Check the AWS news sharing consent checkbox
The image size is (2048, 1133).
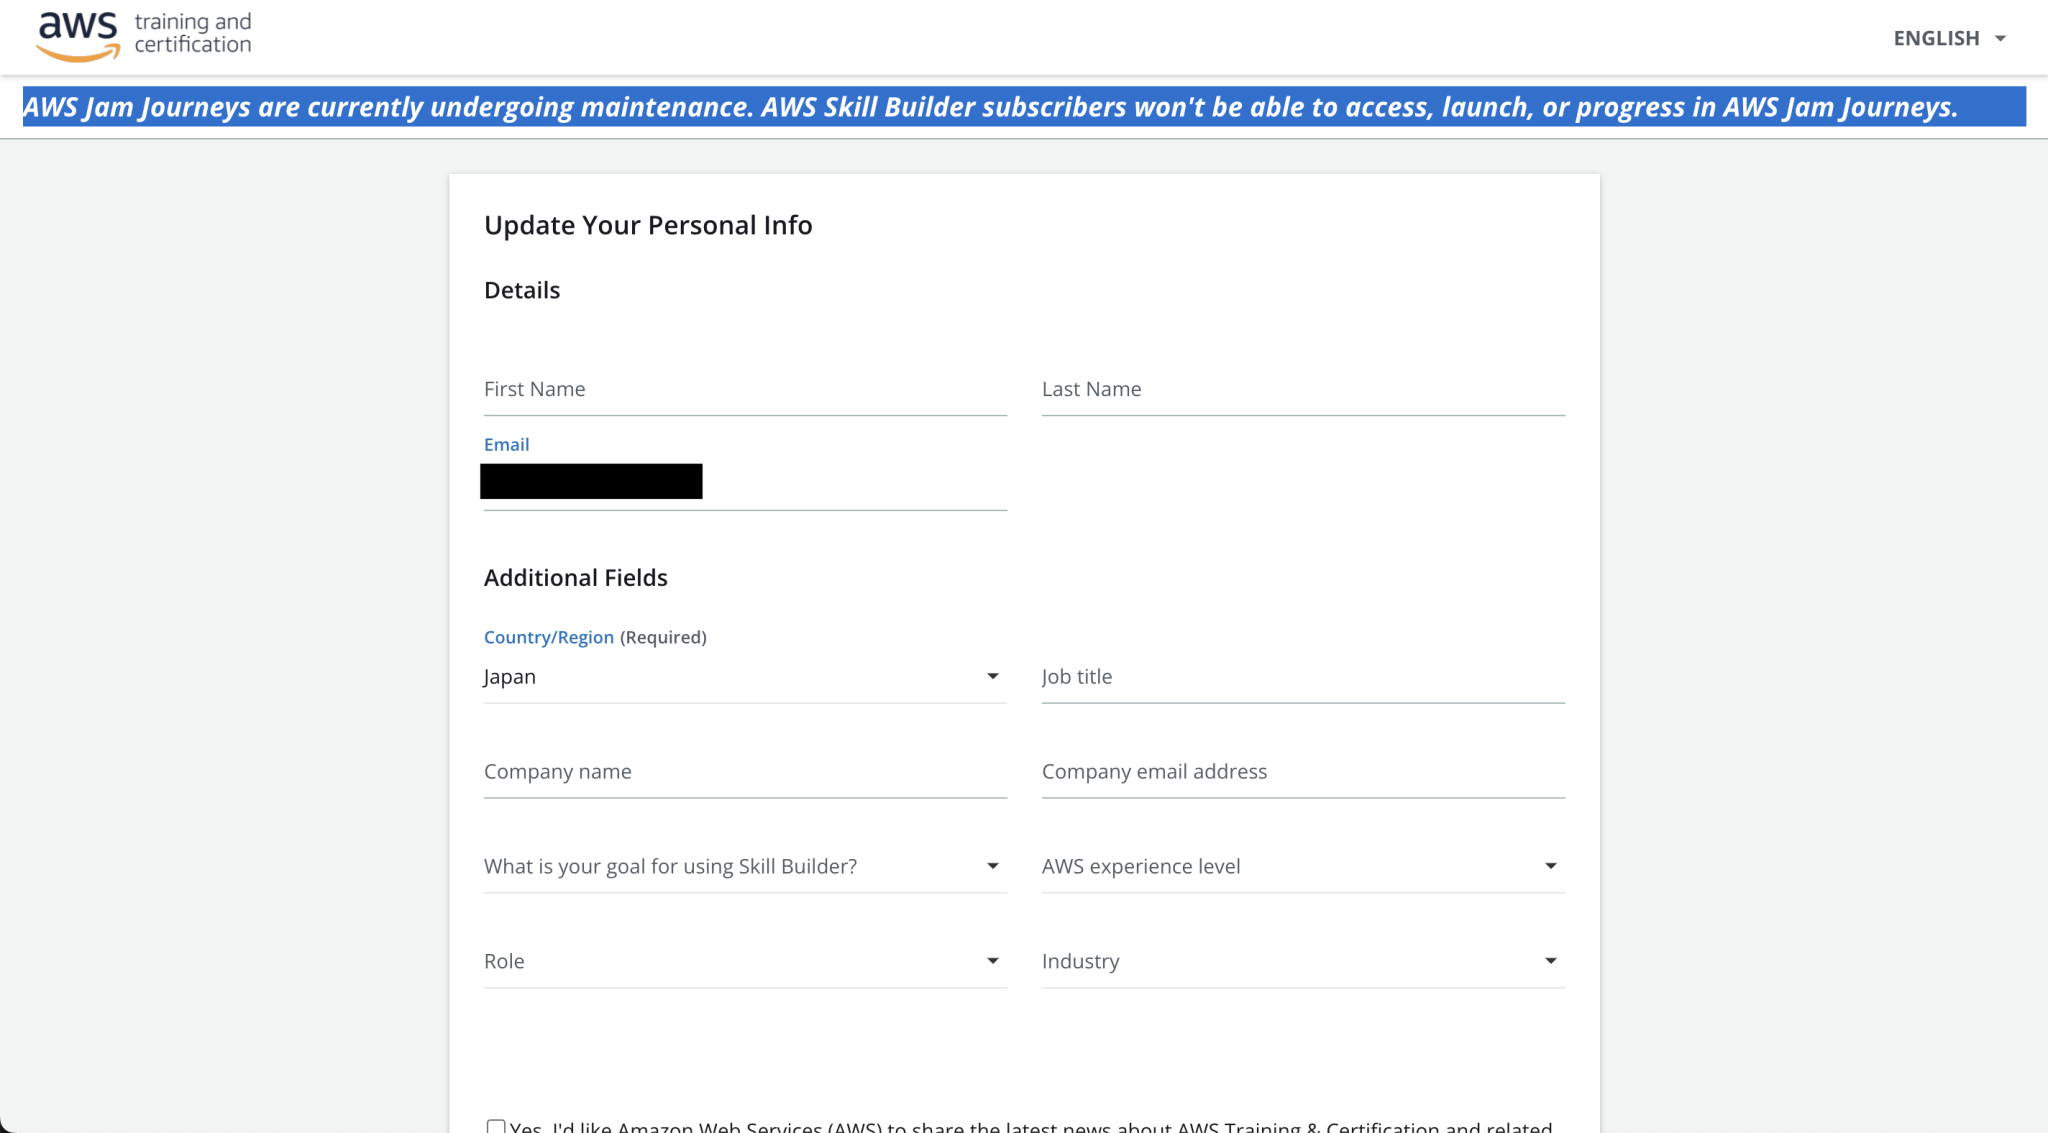(x=495, y=1126)
